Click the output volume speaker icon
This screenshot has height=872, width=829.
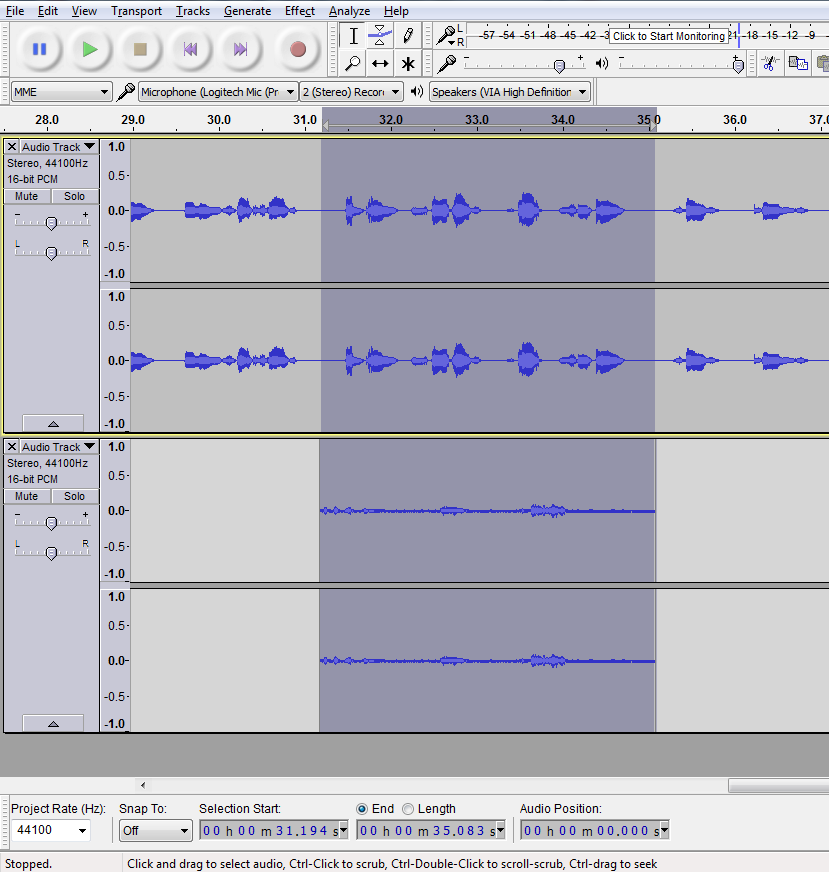click(602, 63)
